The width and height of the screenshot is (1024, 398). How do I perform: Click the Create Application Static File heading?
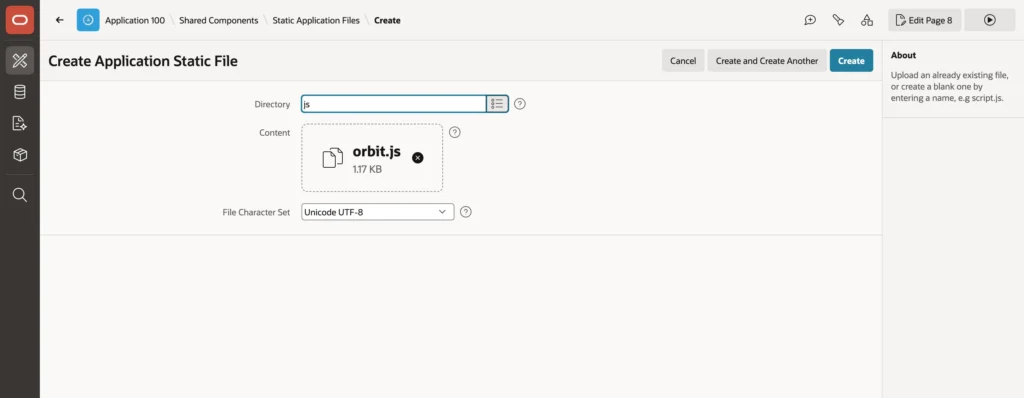143,61
